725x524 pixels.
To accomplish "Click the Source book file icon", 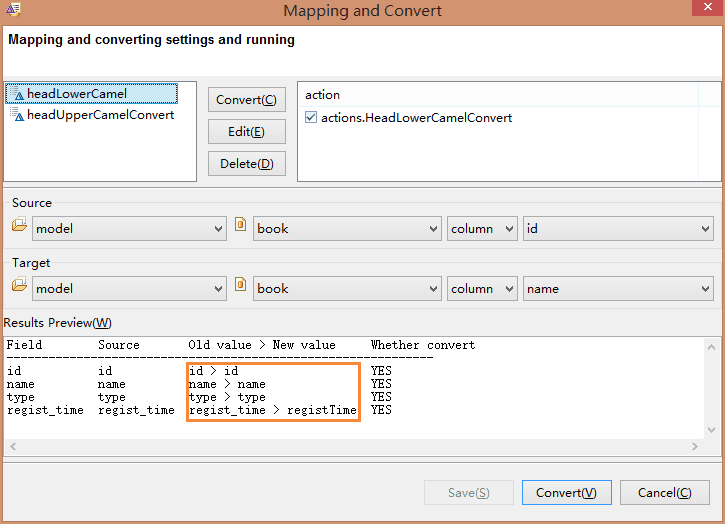I will pyautogui.click(x=240, y=224).
